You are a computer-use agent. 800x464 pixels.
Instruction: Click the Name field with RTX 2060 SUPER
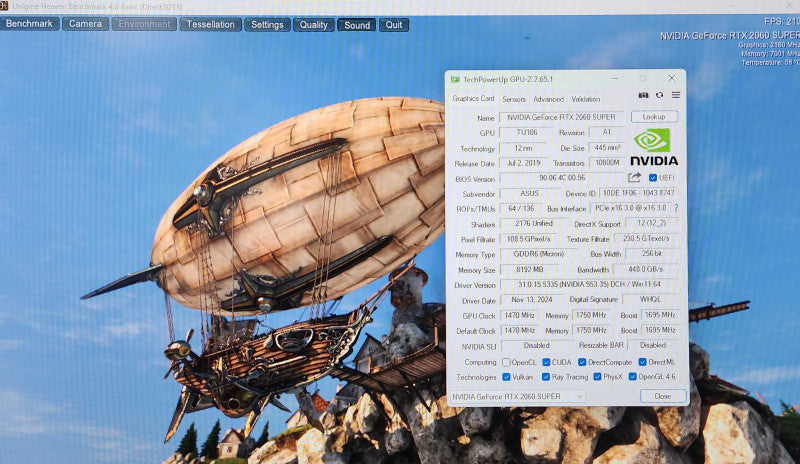[561, 117]
